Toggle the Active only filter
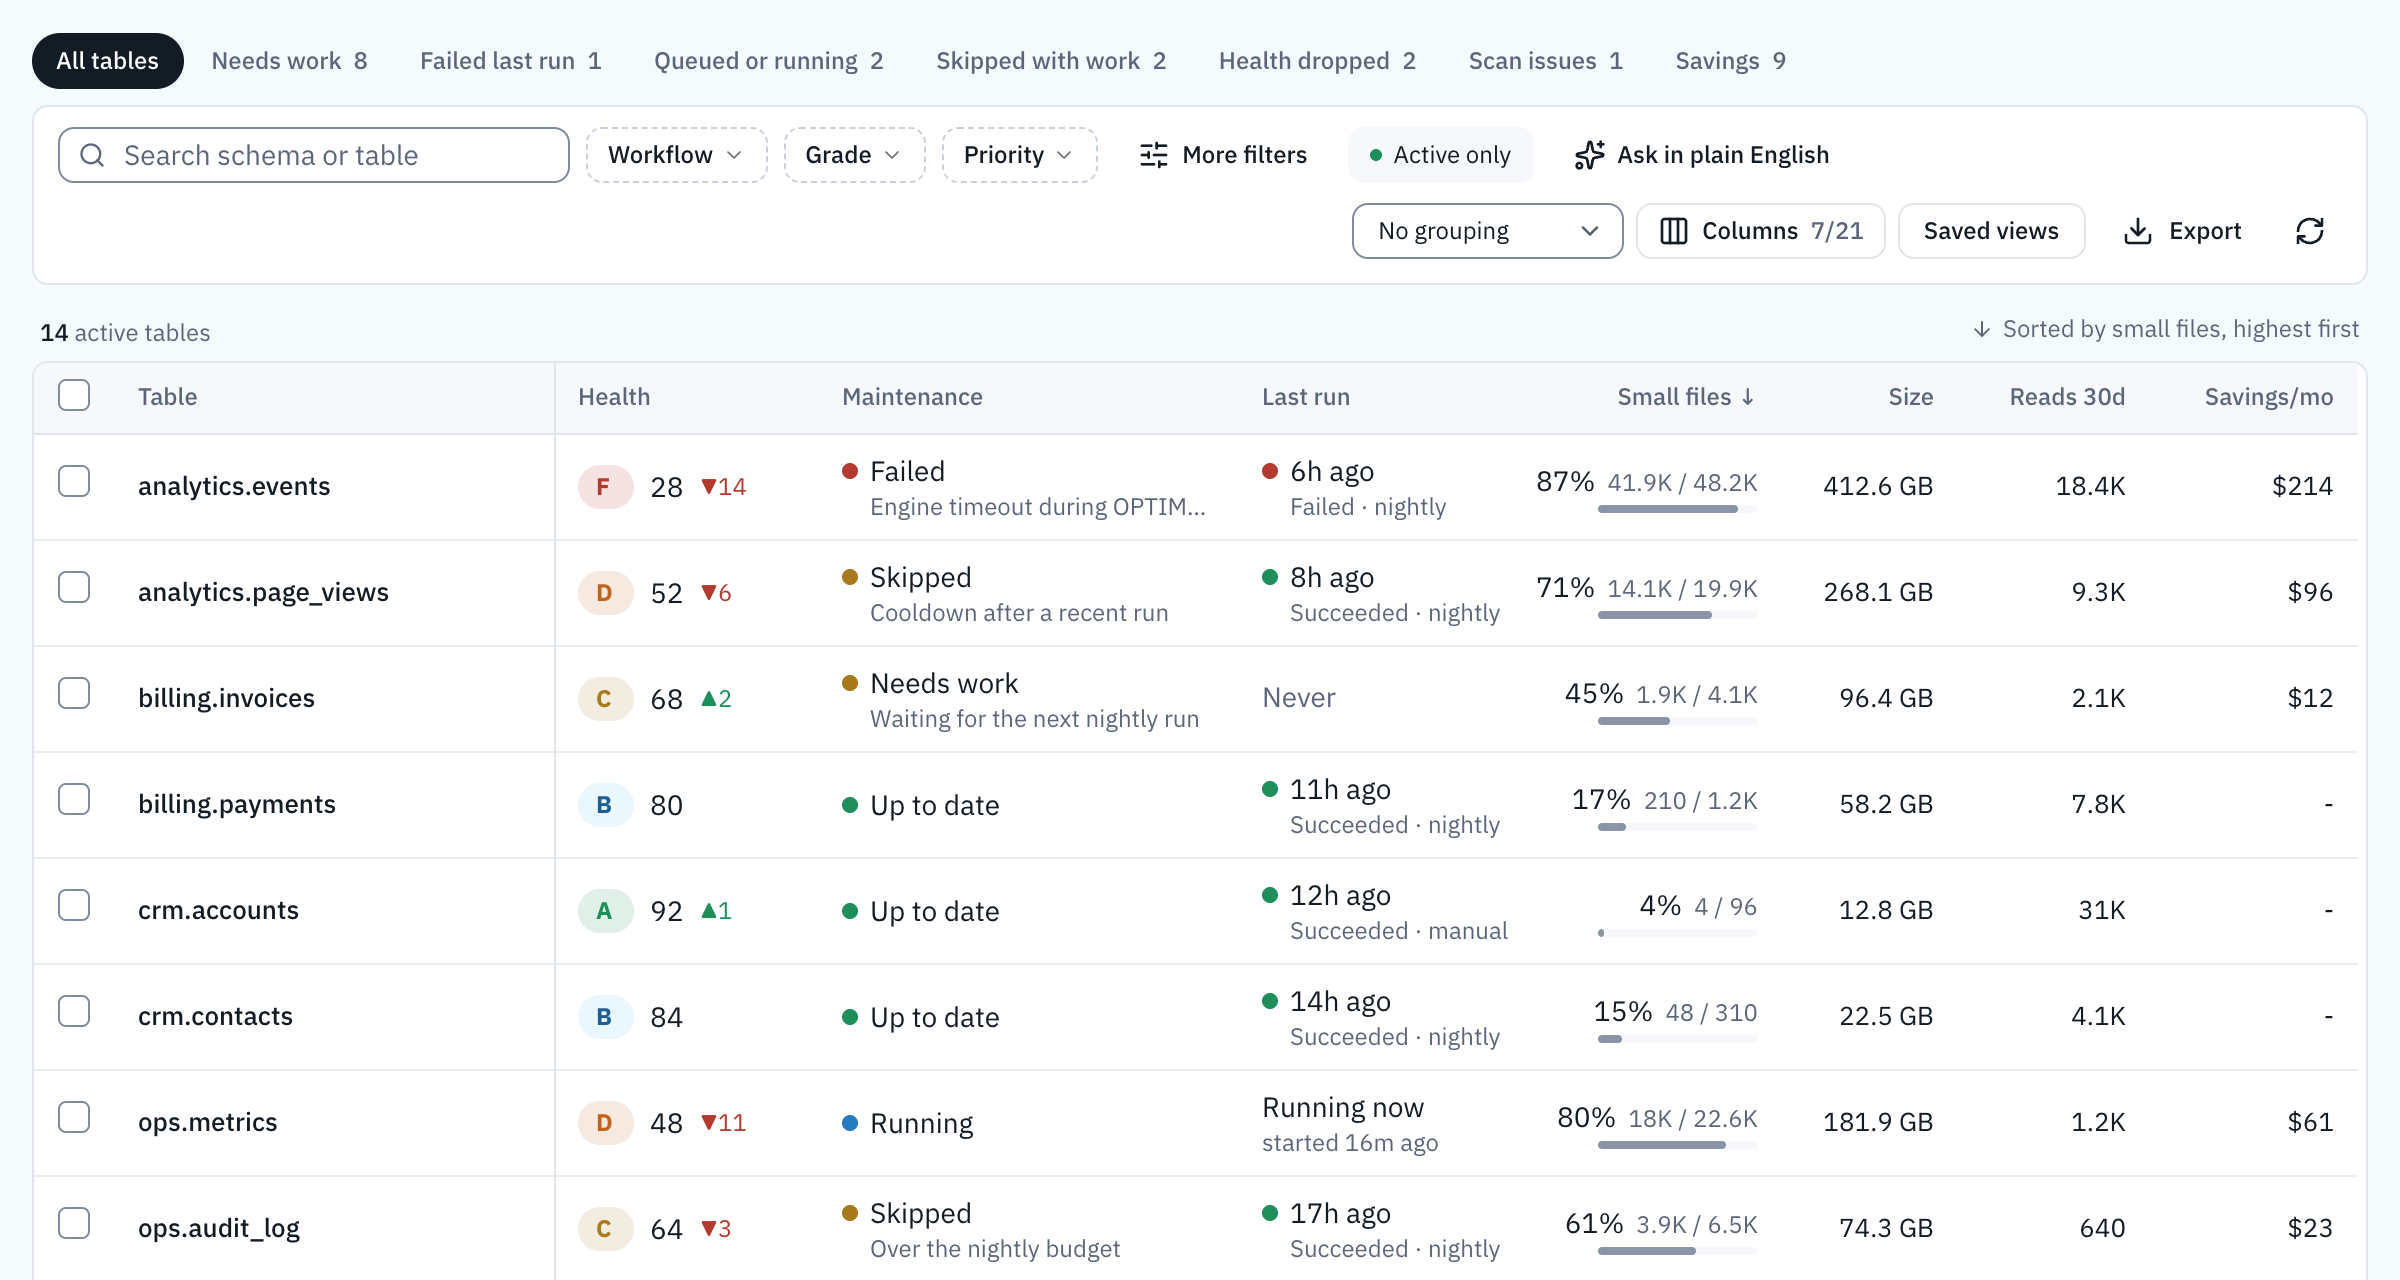Screen dimensions: 2400x1280 tap(1440, 155)
